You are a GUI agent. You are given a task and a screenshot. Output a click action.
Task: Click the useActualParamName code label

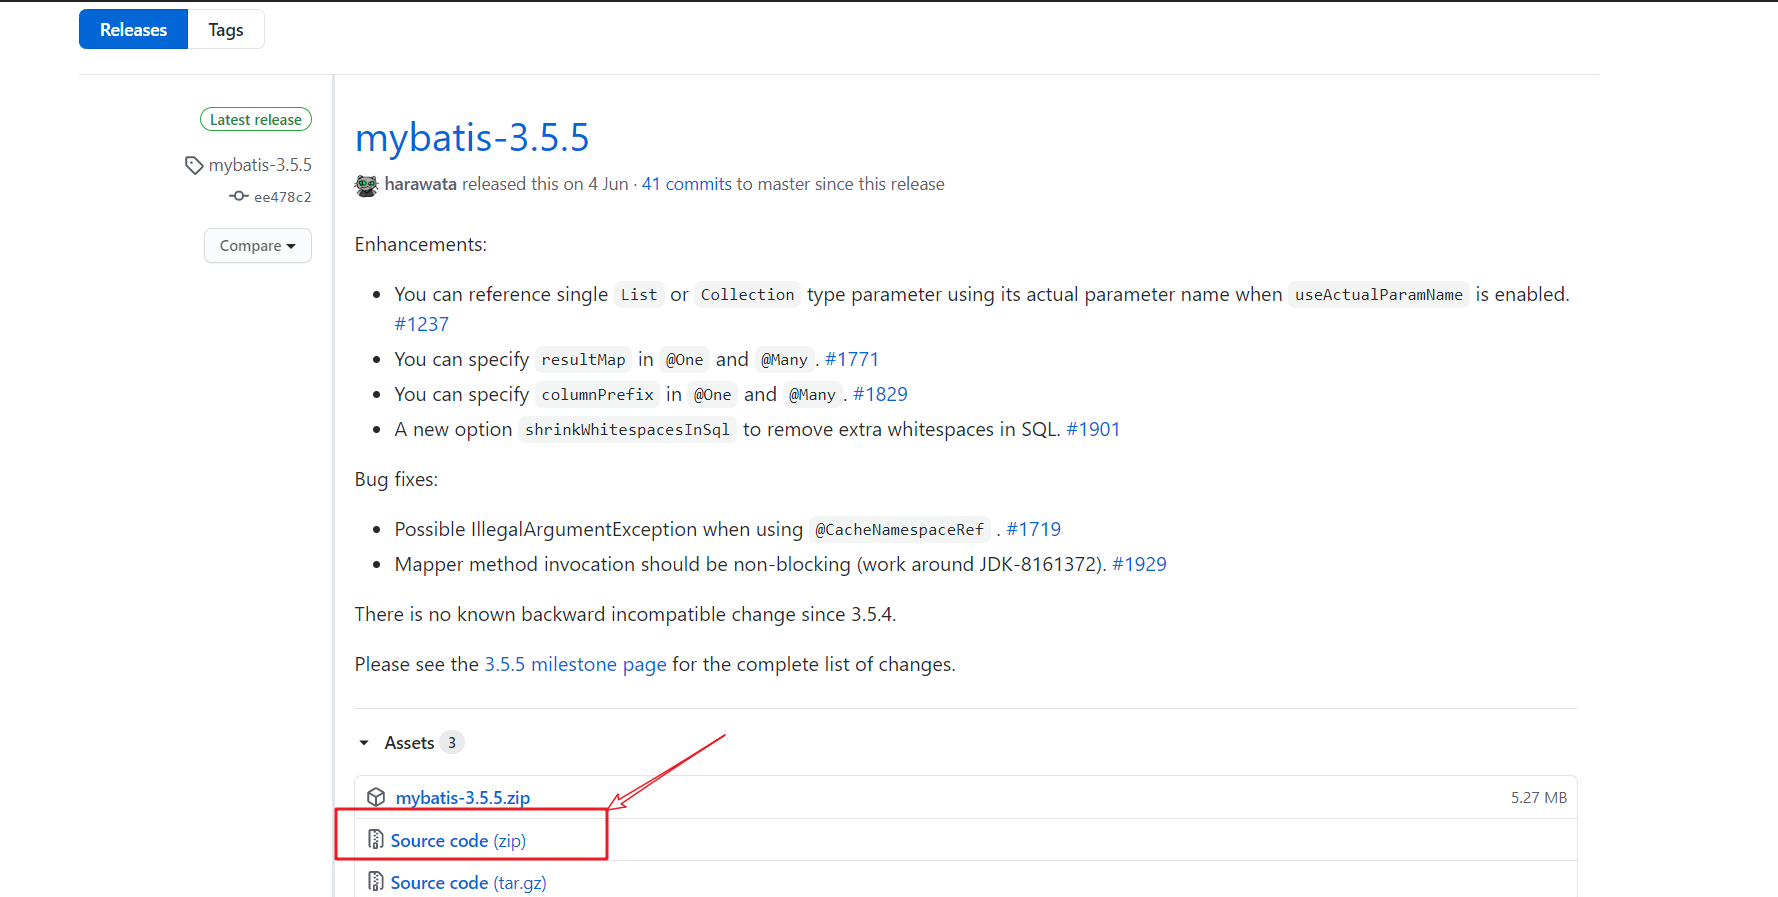click(x=1378, y=294)
